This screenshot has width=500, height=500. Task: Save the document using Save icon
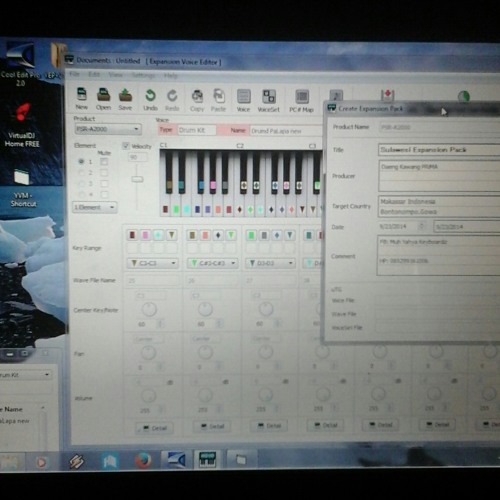tap(125, 99)
